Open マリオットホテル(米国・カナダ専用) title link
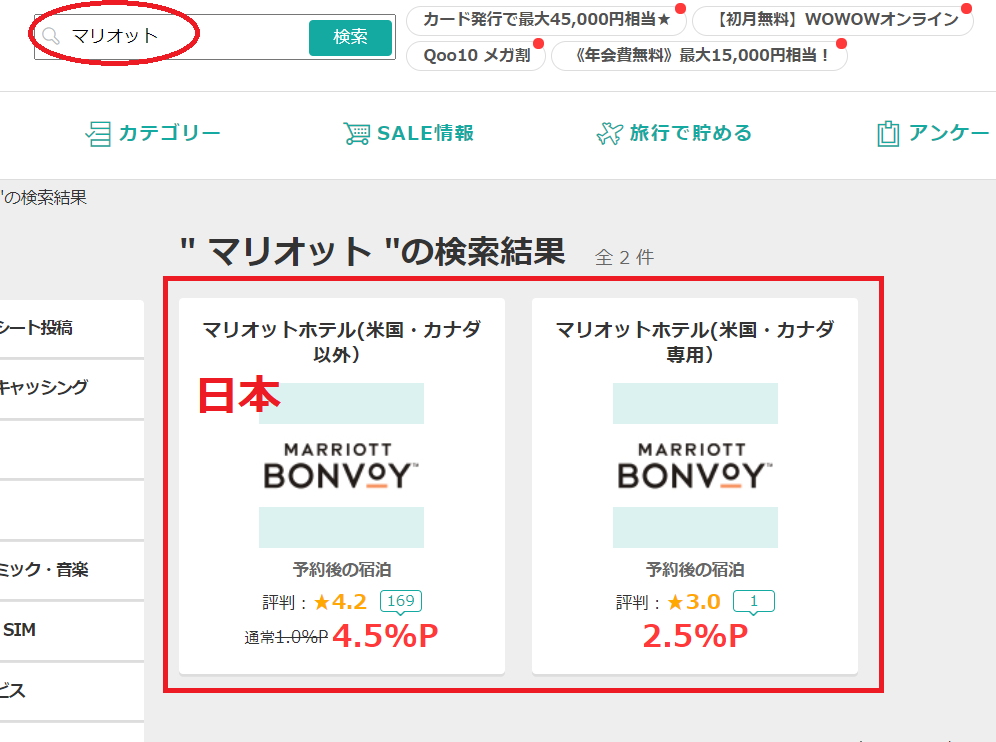The image size is (996, 742). click(x=695, y=341)
